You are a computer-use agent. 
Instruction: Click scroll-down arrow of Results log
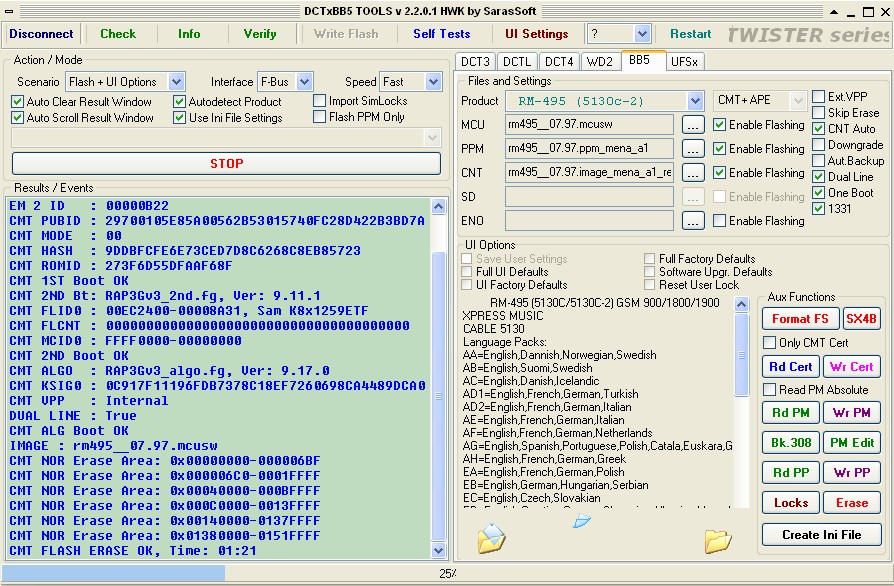(x=438, y=551)
